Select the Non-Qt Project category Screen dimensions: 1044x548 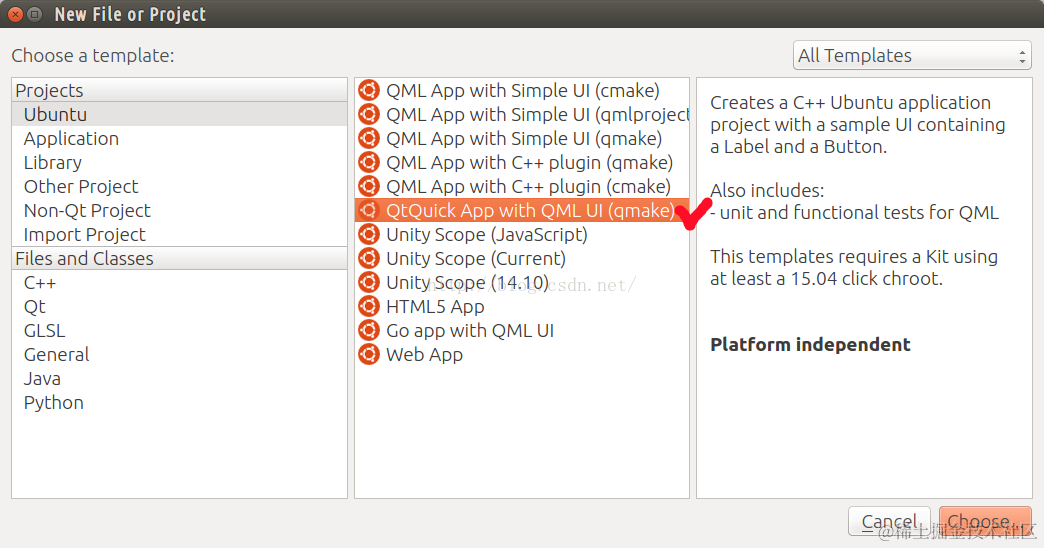[180, 210]
